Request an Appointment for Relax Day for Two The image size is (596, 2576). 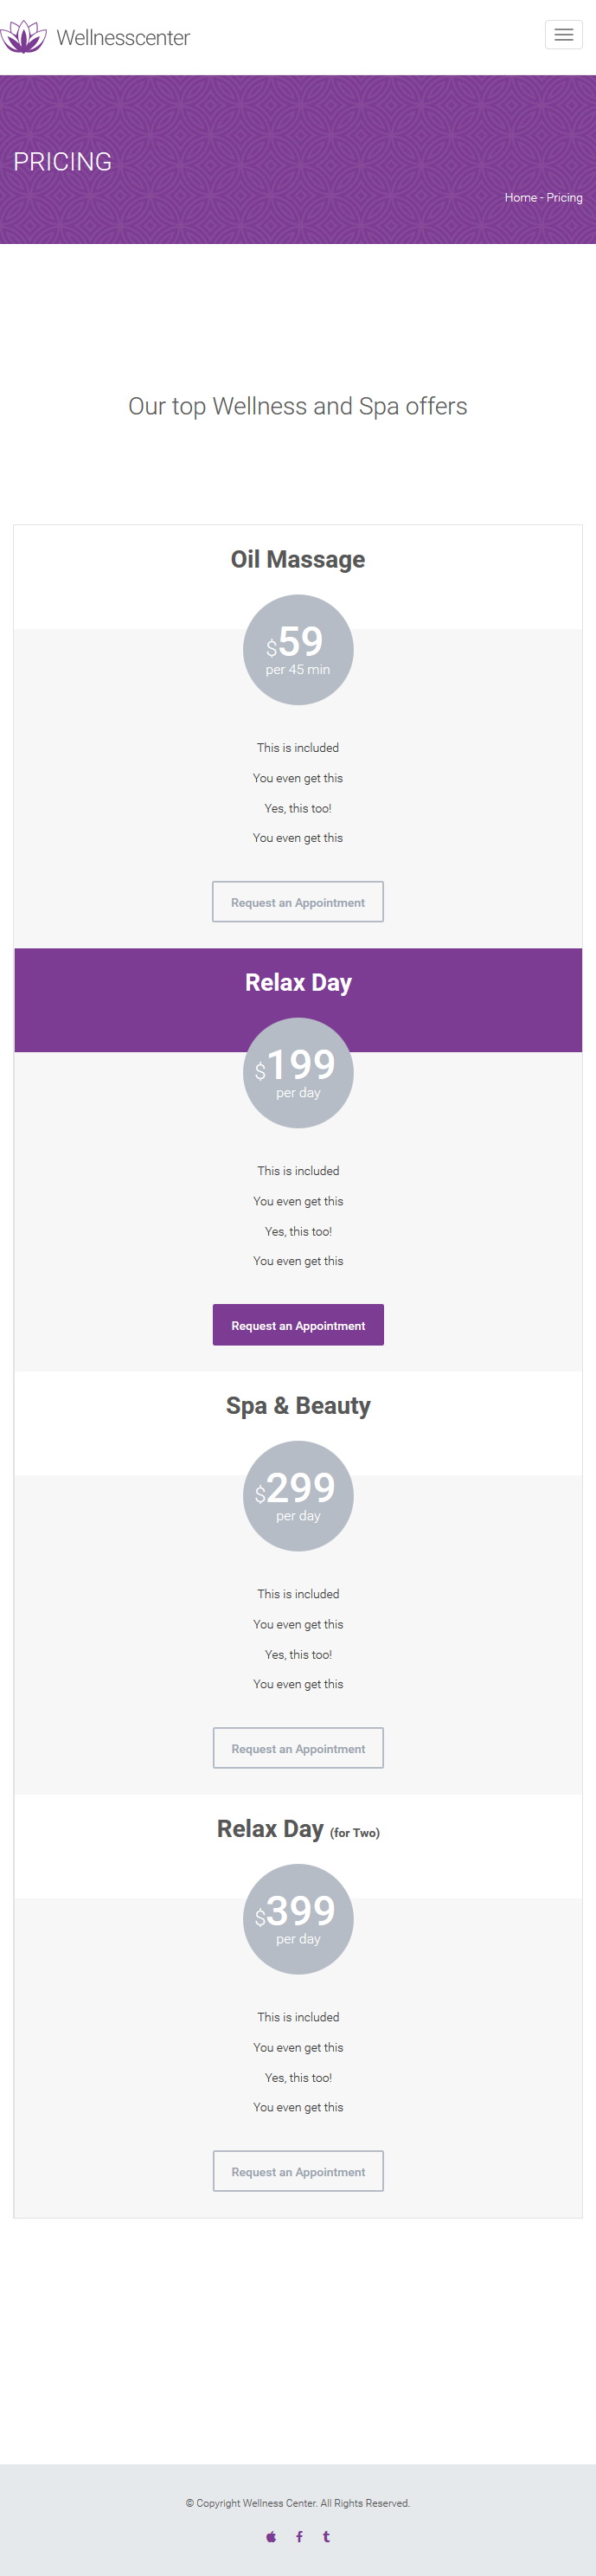(x=298, y=2171)
